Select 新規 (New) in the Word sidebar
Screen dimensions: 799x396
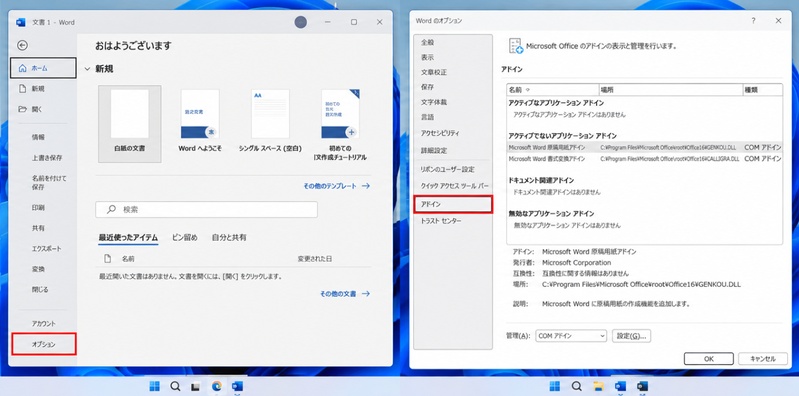point(38,89)
